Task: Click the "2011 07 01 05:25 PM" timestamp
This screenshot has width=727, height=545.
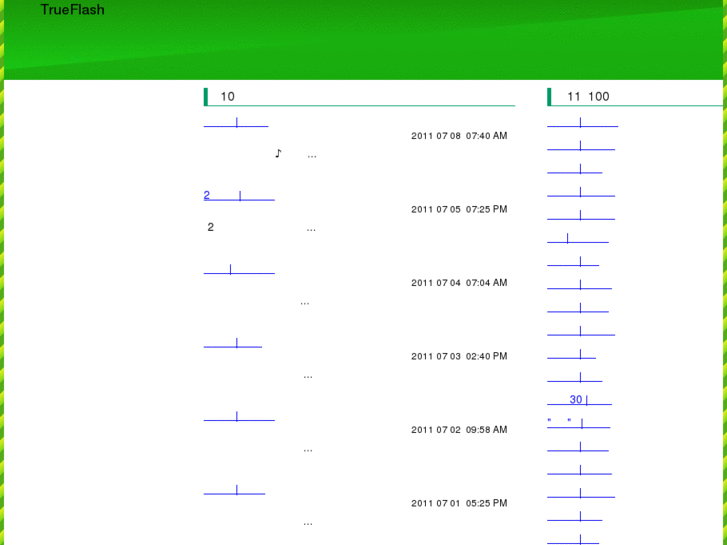Action: coord(459,503)
